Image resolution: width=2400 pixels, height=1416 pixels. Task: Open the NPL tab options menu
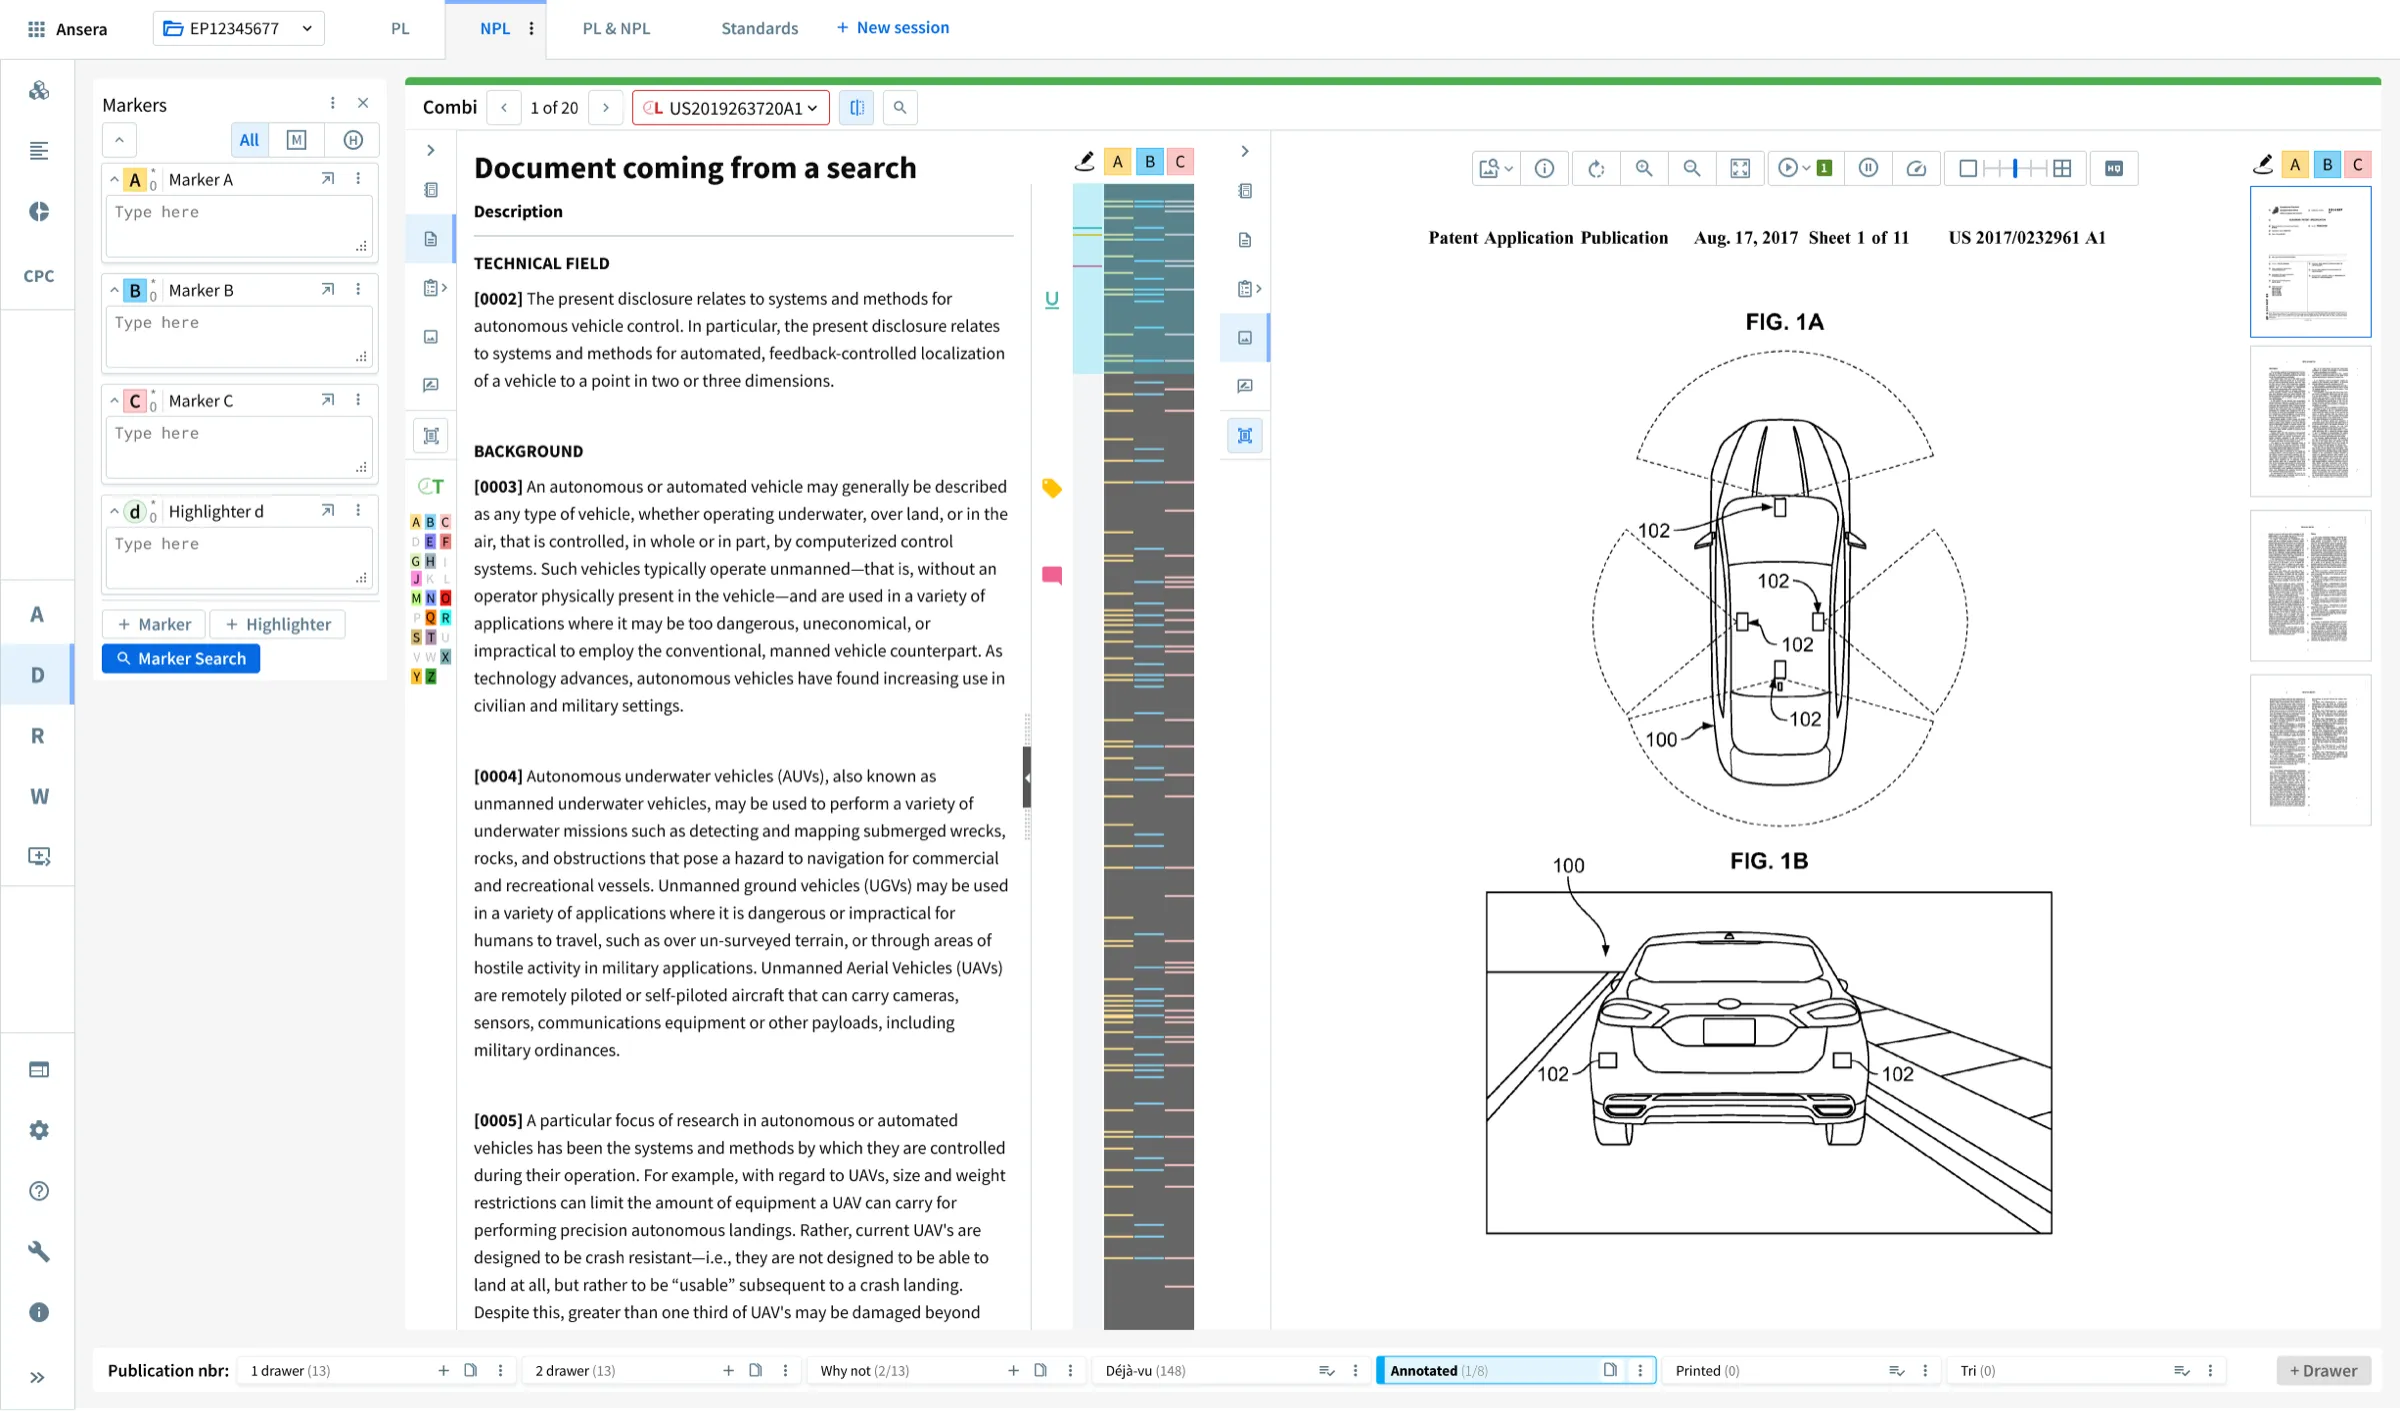(x=531, y=28)
